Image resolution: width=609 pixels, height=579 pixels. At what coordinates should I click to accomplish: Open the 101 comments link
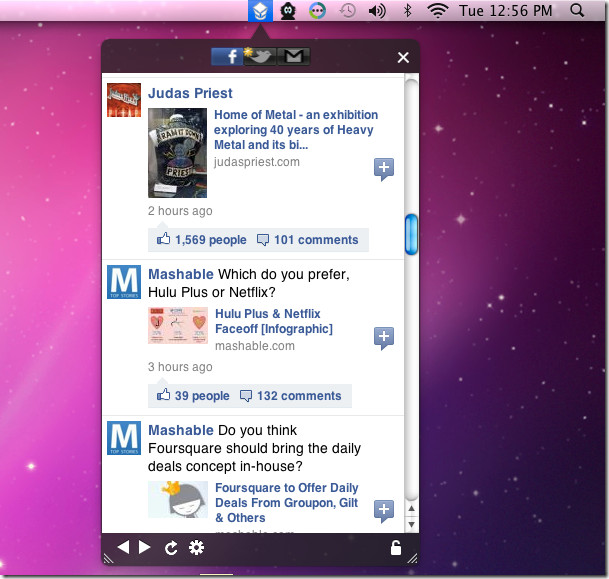point(316,240)
